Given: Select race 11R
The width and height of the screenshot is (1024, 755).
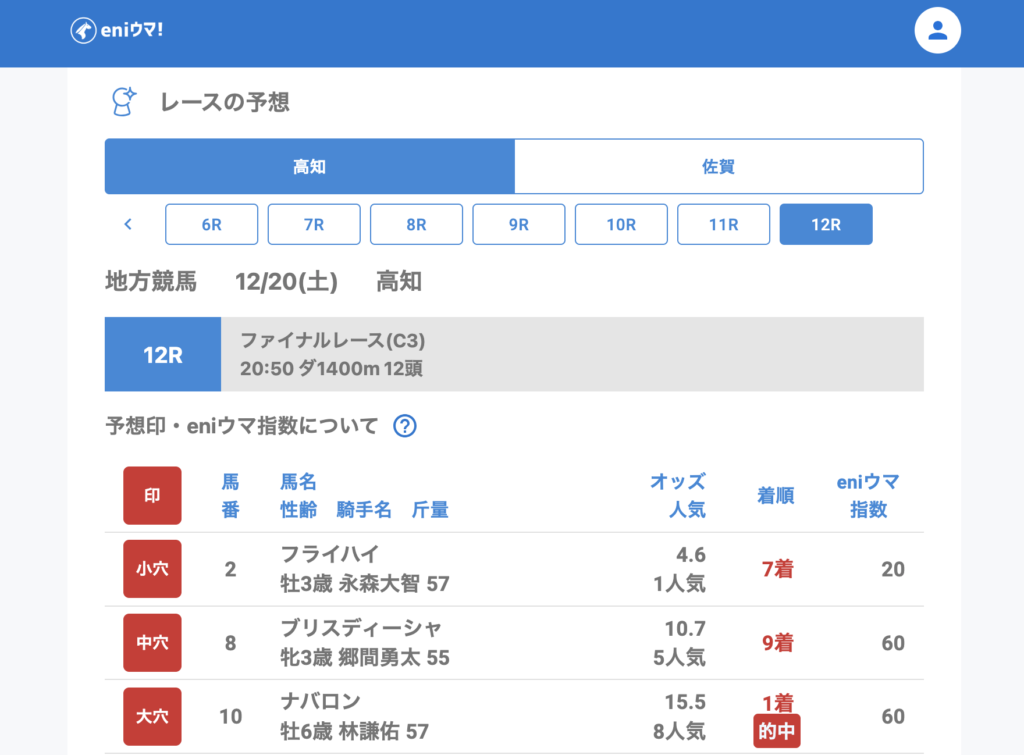Looking at the screenshot, I should tap(723, 224).
